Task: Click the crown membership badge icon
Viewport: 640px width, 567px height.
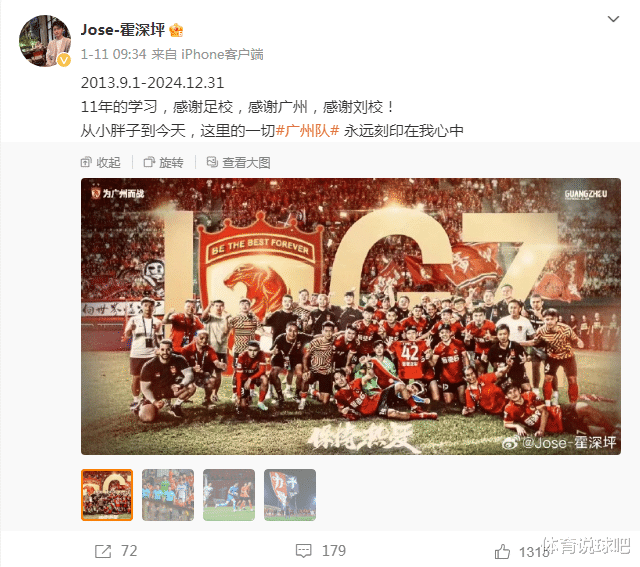Action: pos(176,30)
